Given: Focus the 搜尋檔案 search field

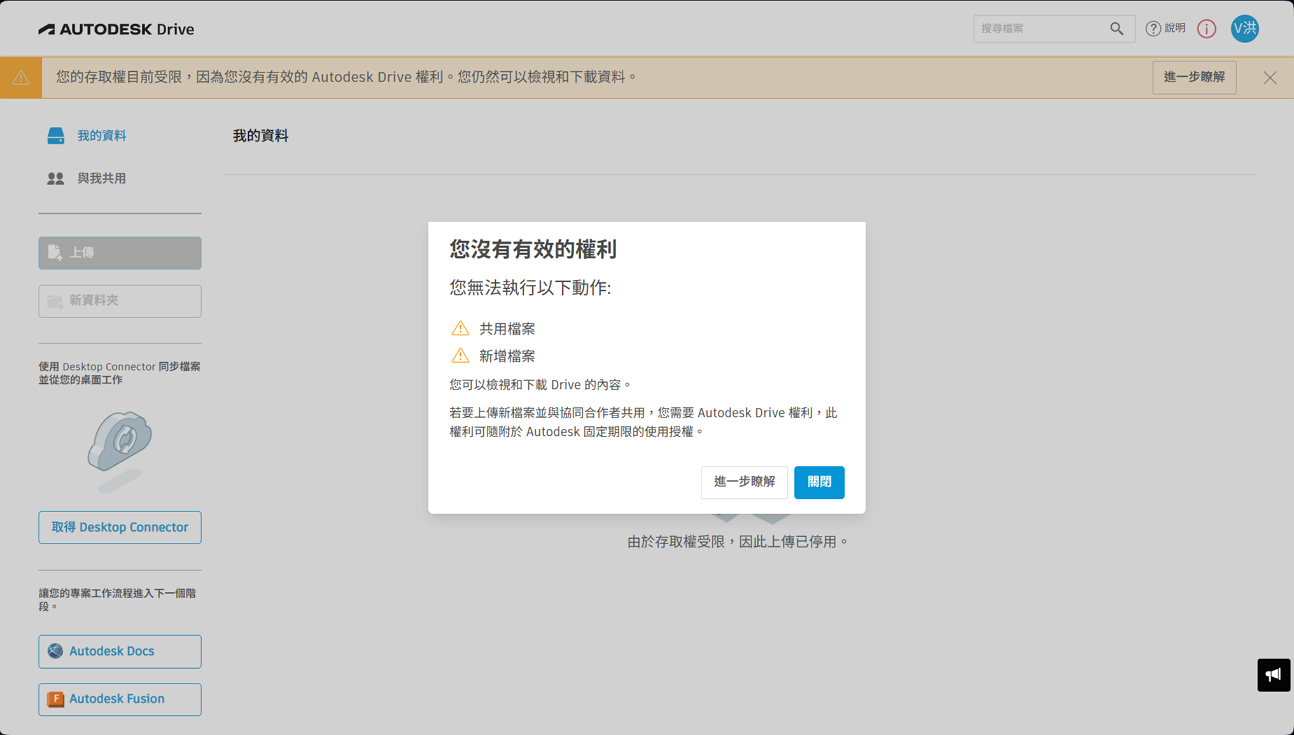Looking at the screenshot, I should pos(1040,29).
